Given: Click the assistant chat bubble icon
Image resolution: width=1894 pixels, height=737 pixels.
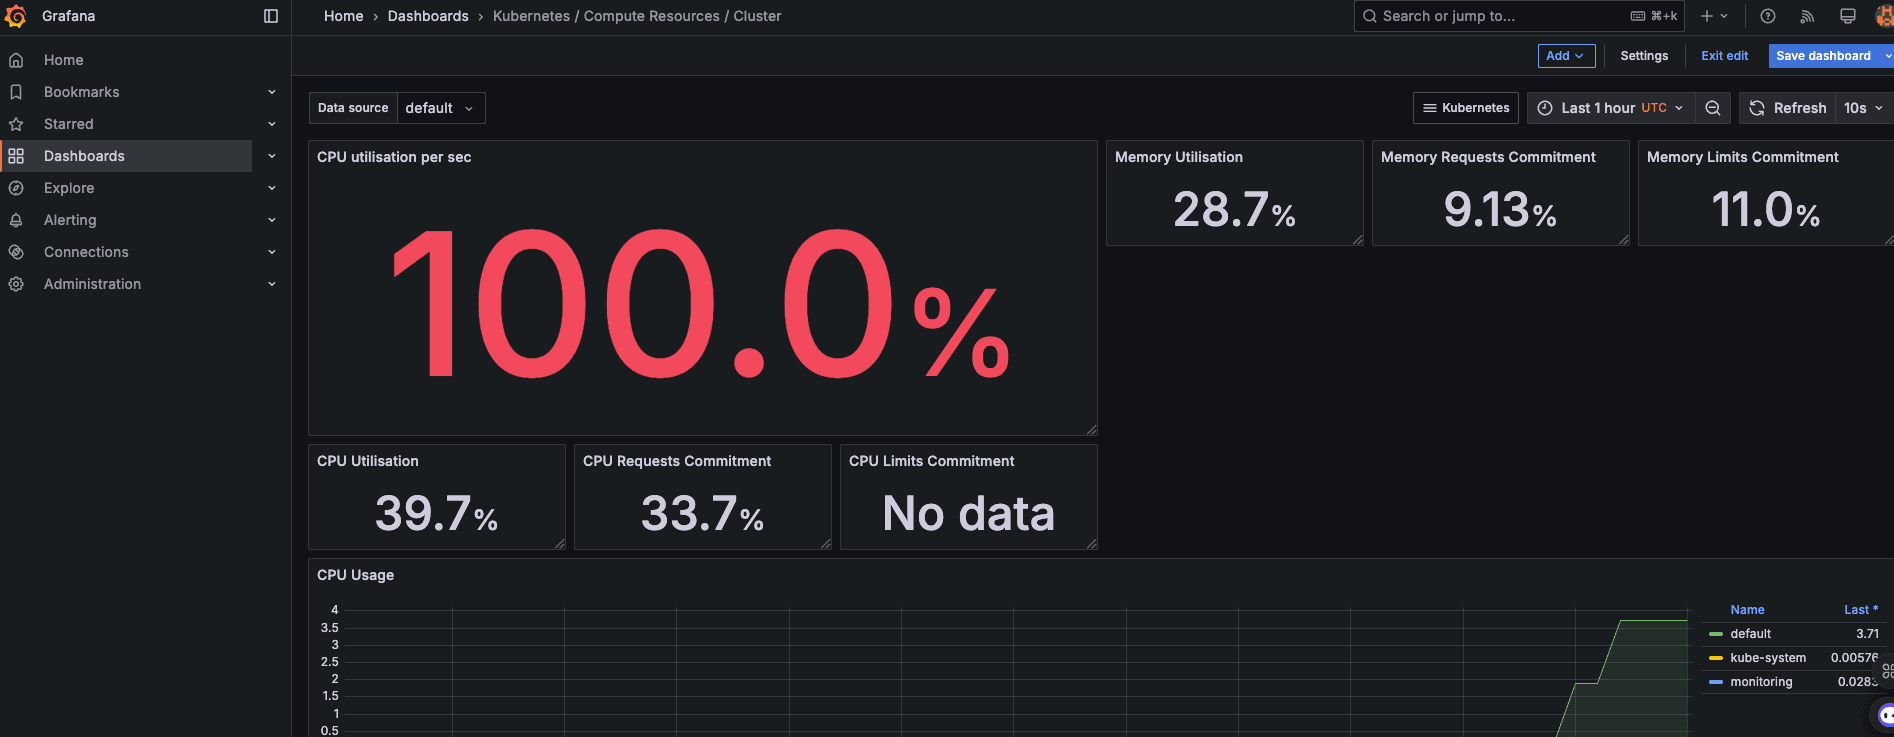Looking at the screenshot, I should point(1885,715).
